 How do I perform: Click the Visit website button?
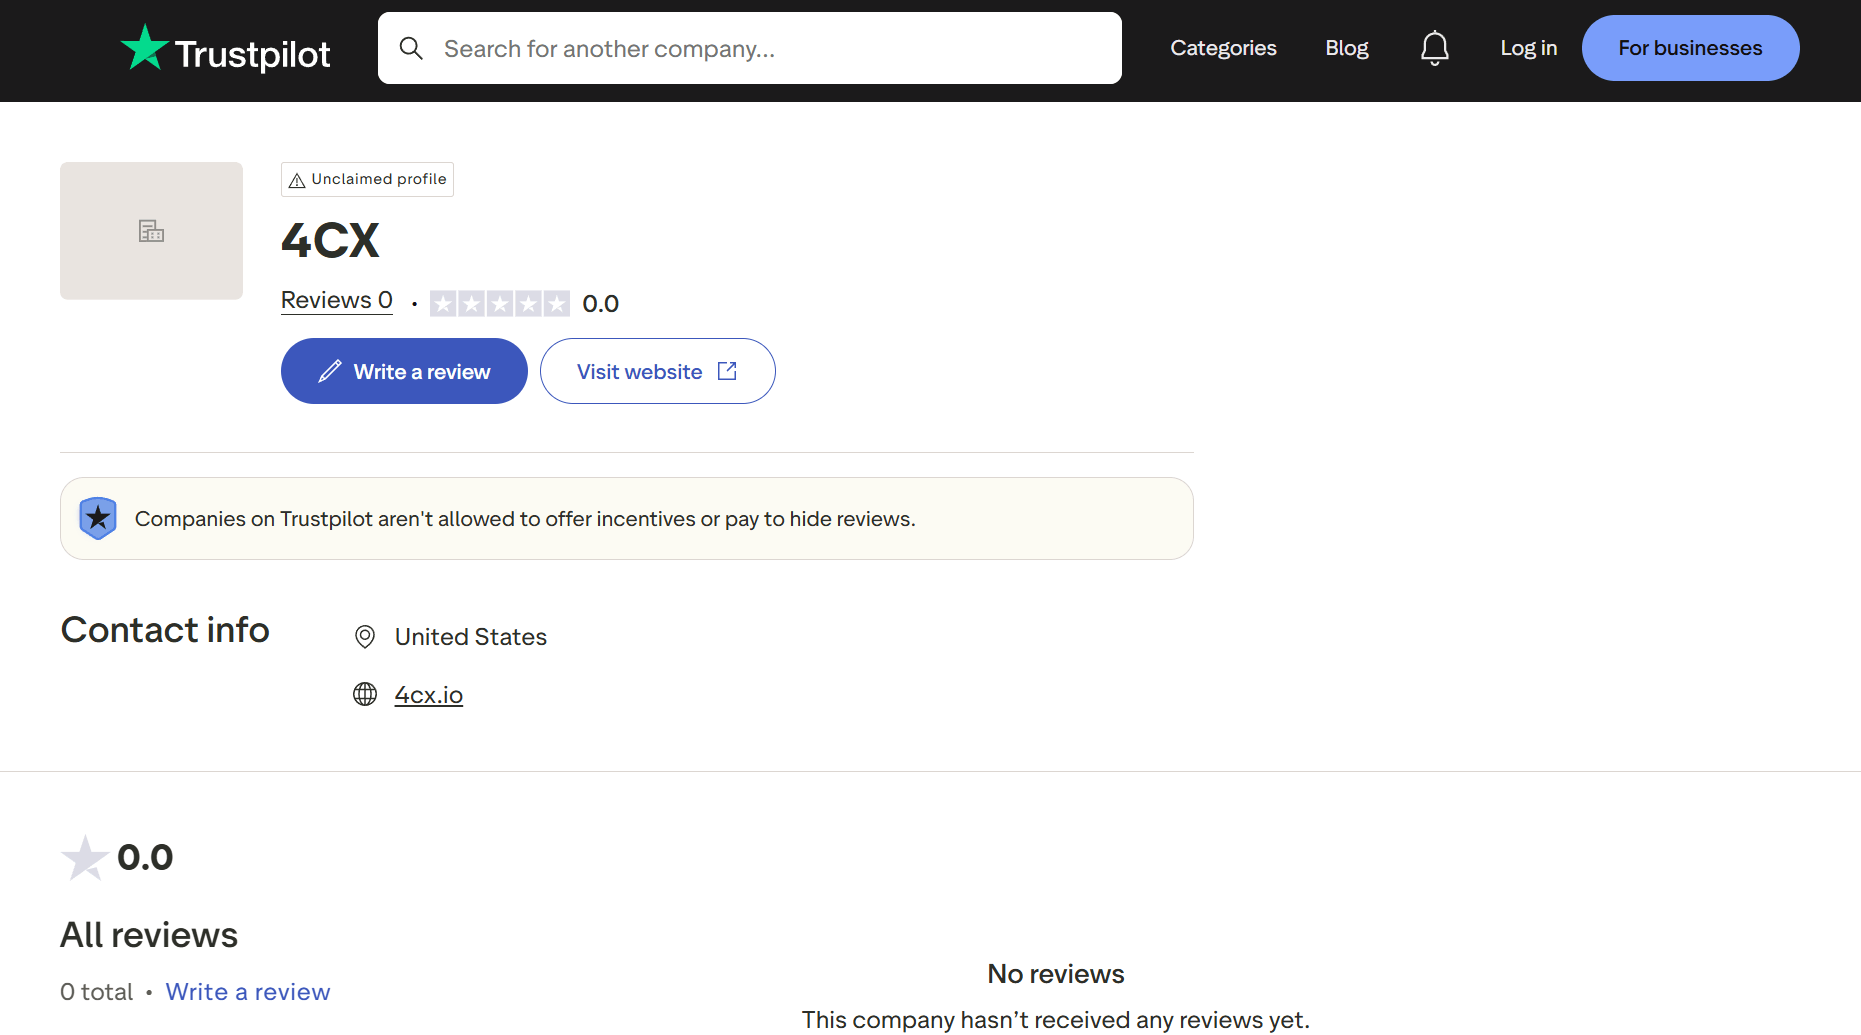point(657,371)
